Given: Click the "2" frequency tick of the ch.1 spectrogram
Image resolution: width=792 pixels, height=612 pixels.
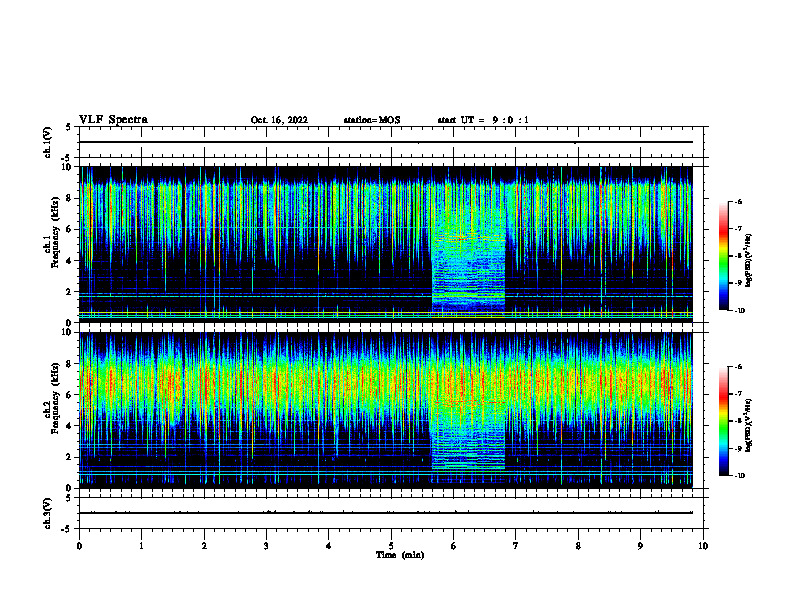Looking at the screenshot, I should click(70, 292).
